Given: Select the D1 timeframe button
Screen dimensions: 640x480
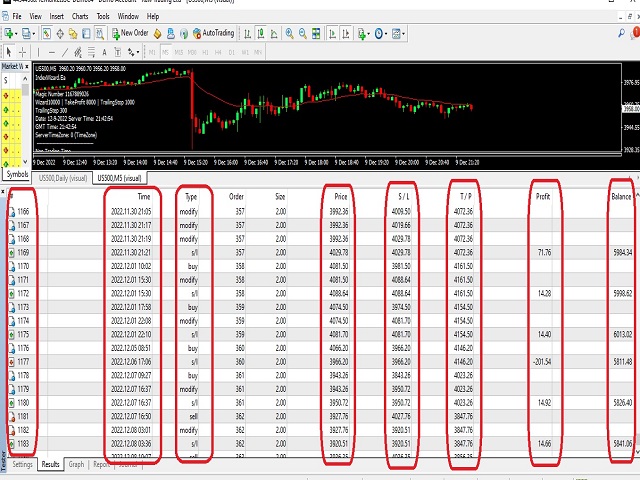Looking at the screenshot, I should (231, 52).
